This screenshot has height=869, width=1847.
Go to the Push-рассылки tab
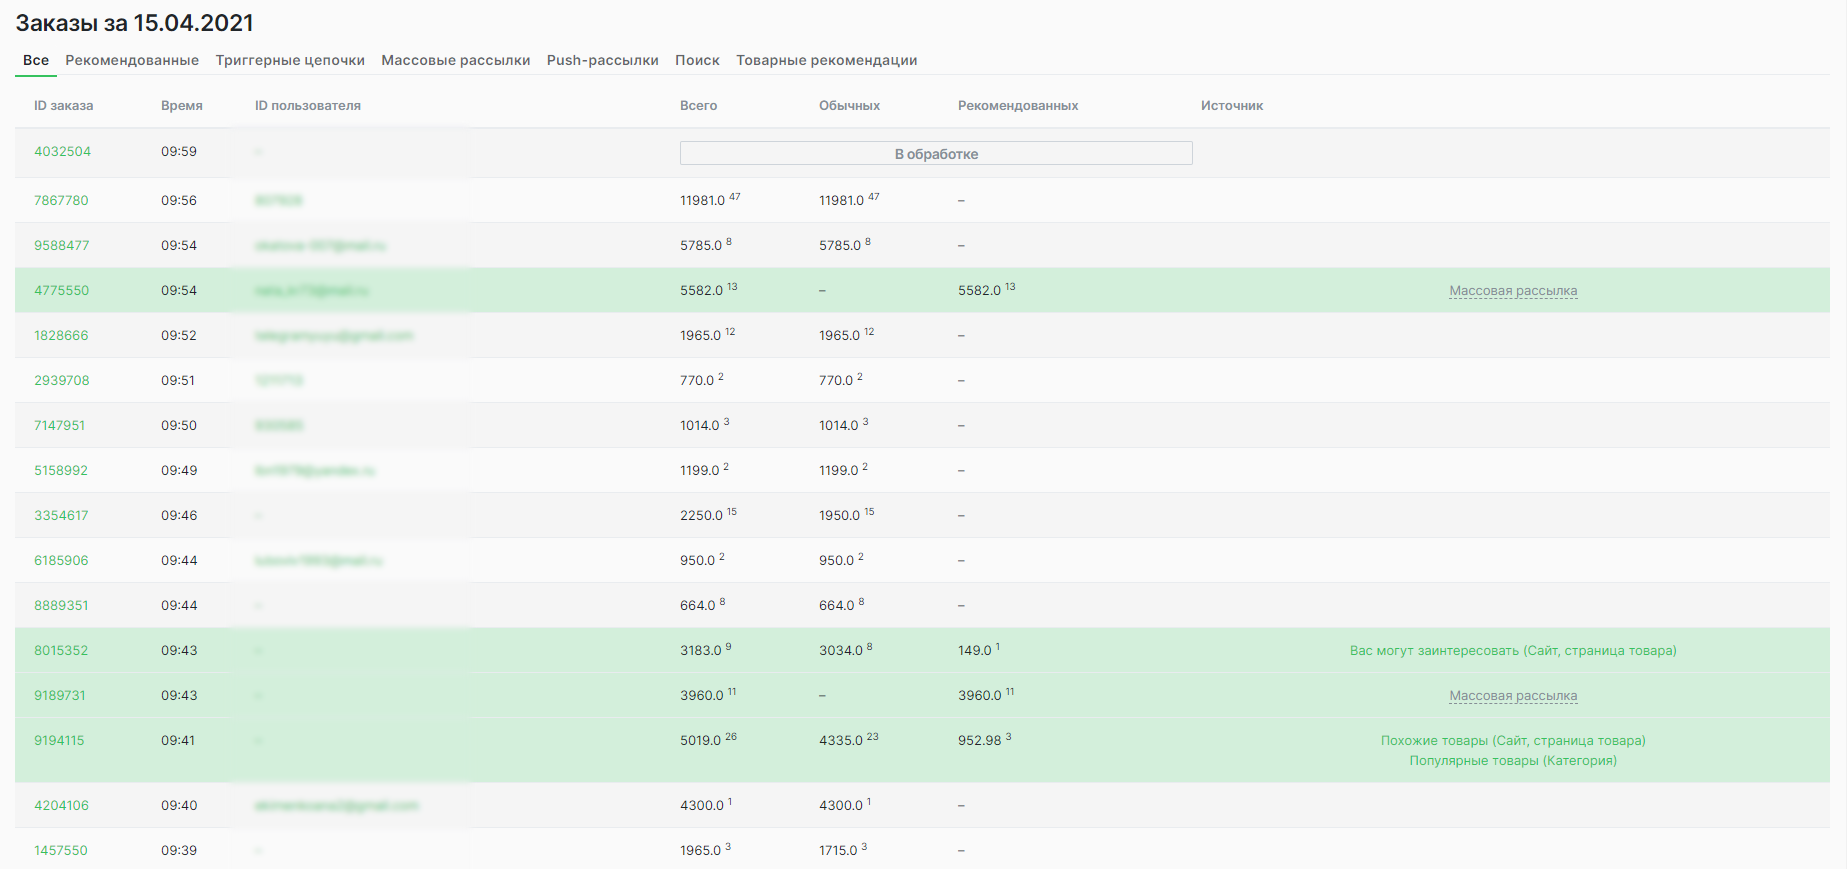click(x=602, y=60)
